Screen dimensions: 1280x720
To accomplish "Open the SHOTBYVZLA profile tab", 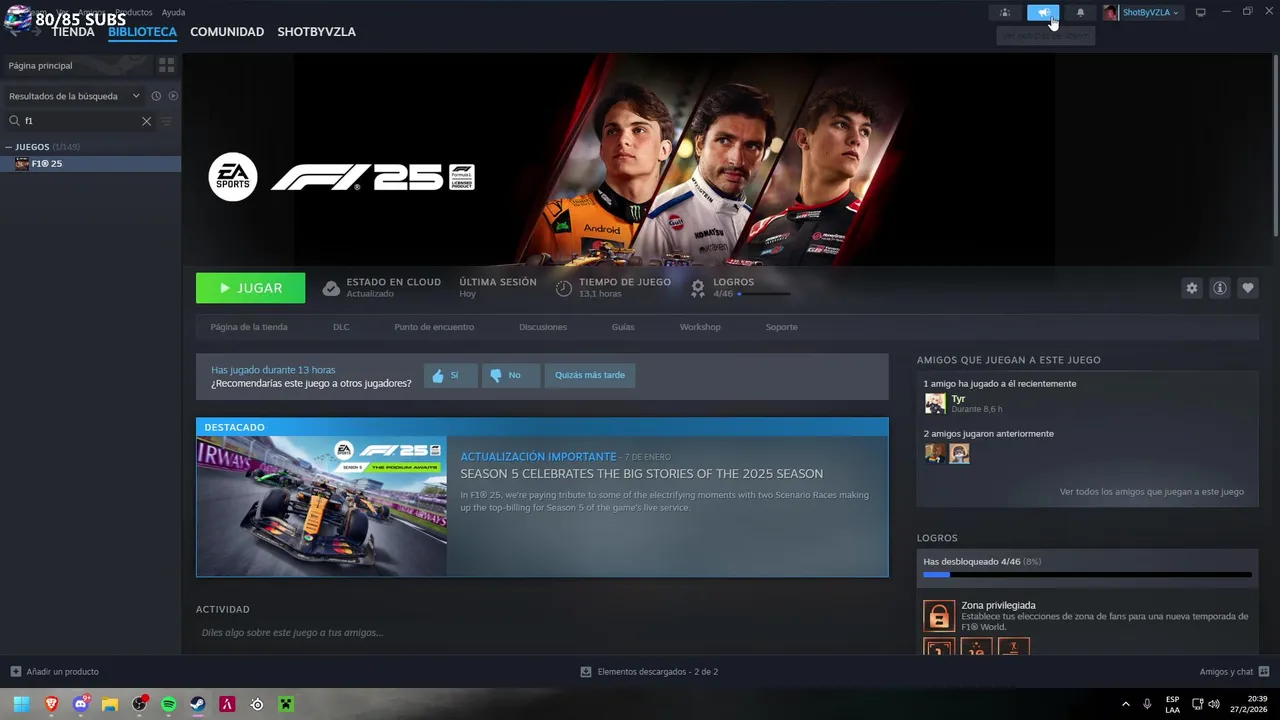I will (x=316, y=32).
